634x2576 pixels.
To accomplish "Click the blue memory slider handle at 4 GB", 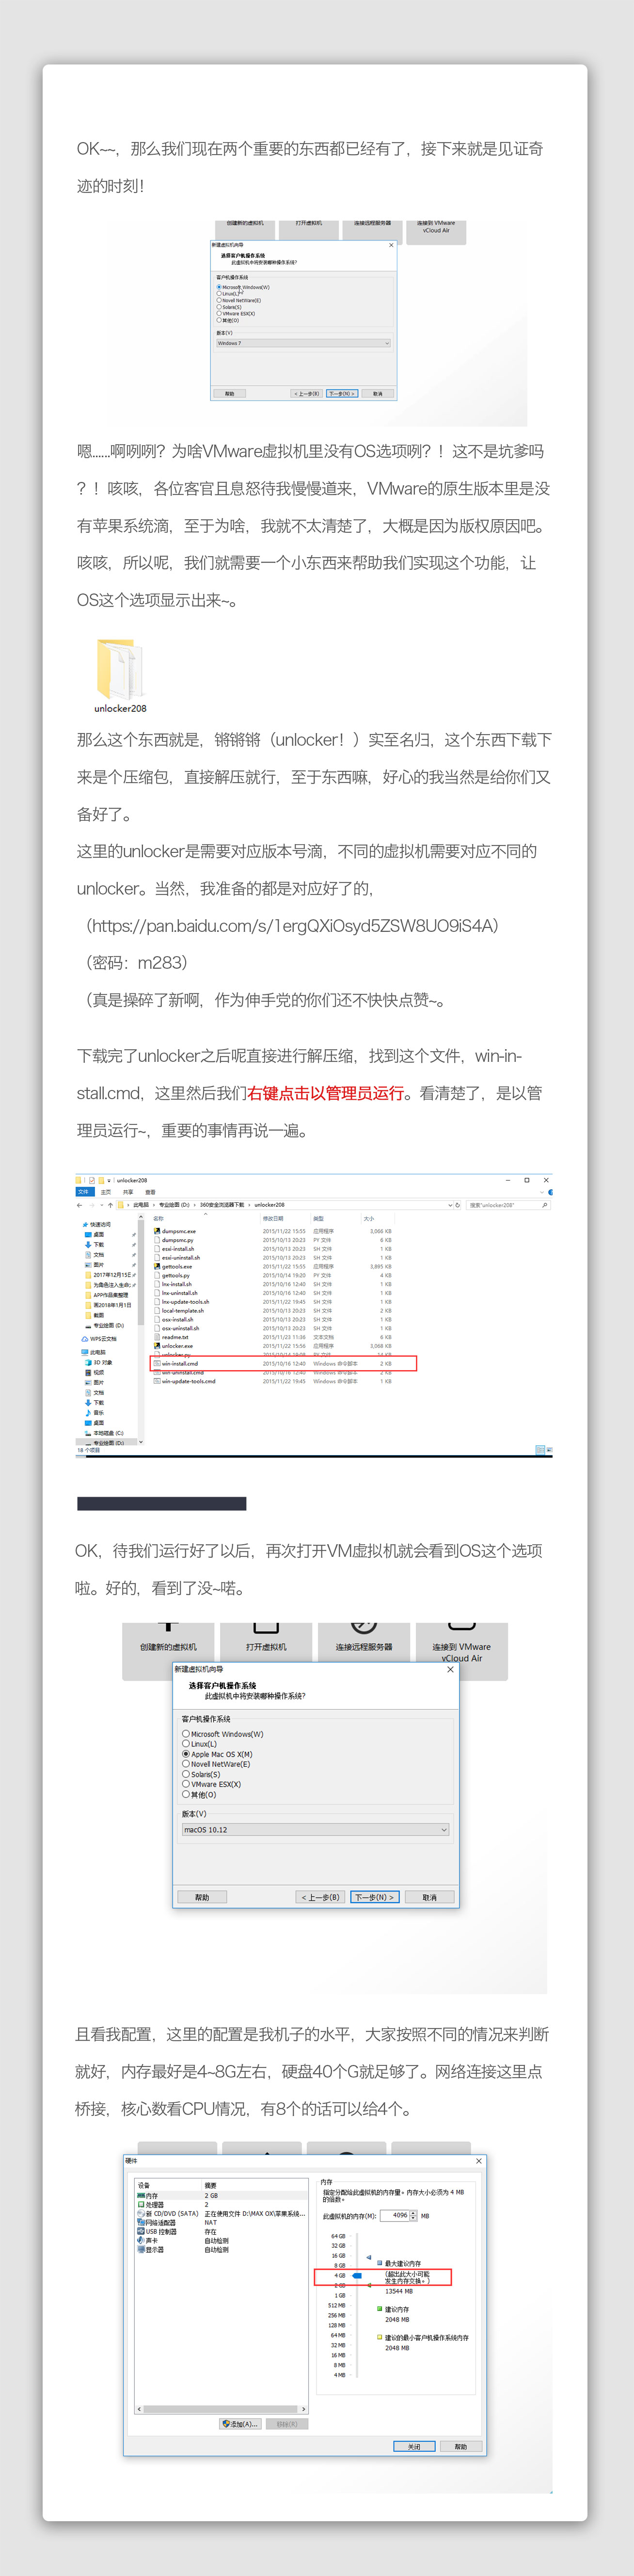I will click(x=357, y=2275).
